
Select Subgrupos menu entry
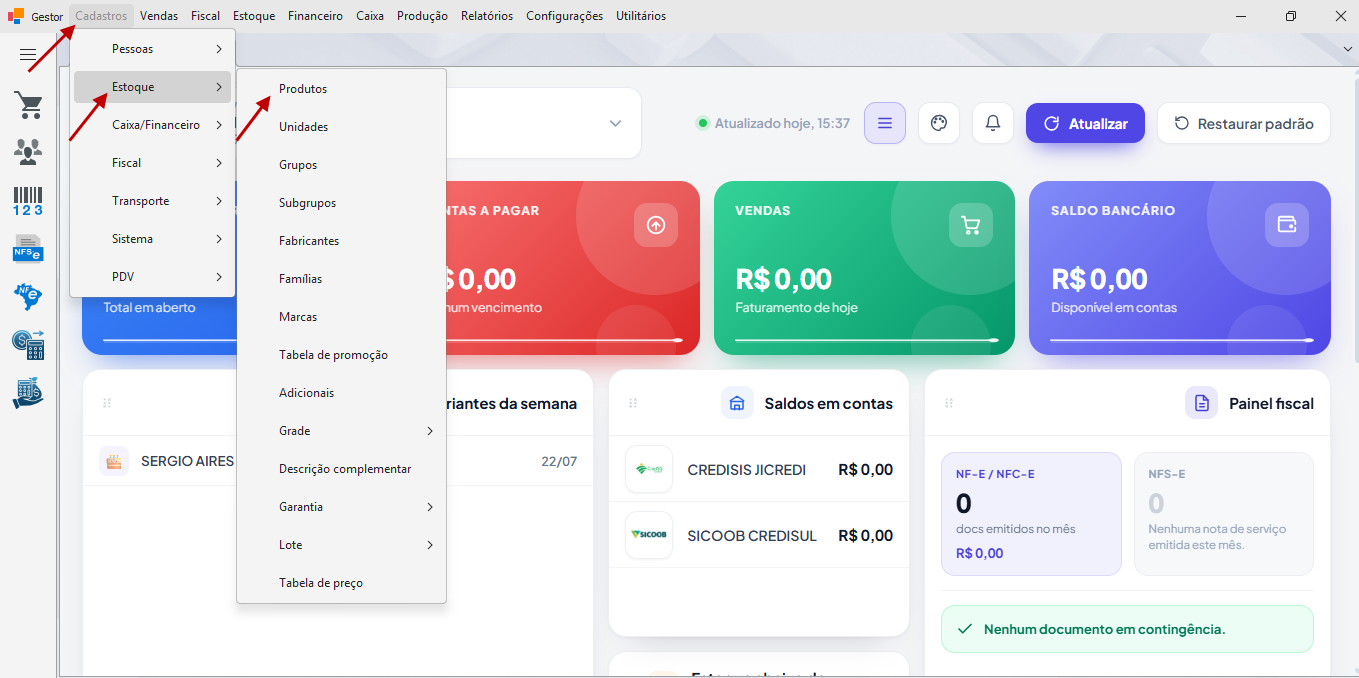341,203
